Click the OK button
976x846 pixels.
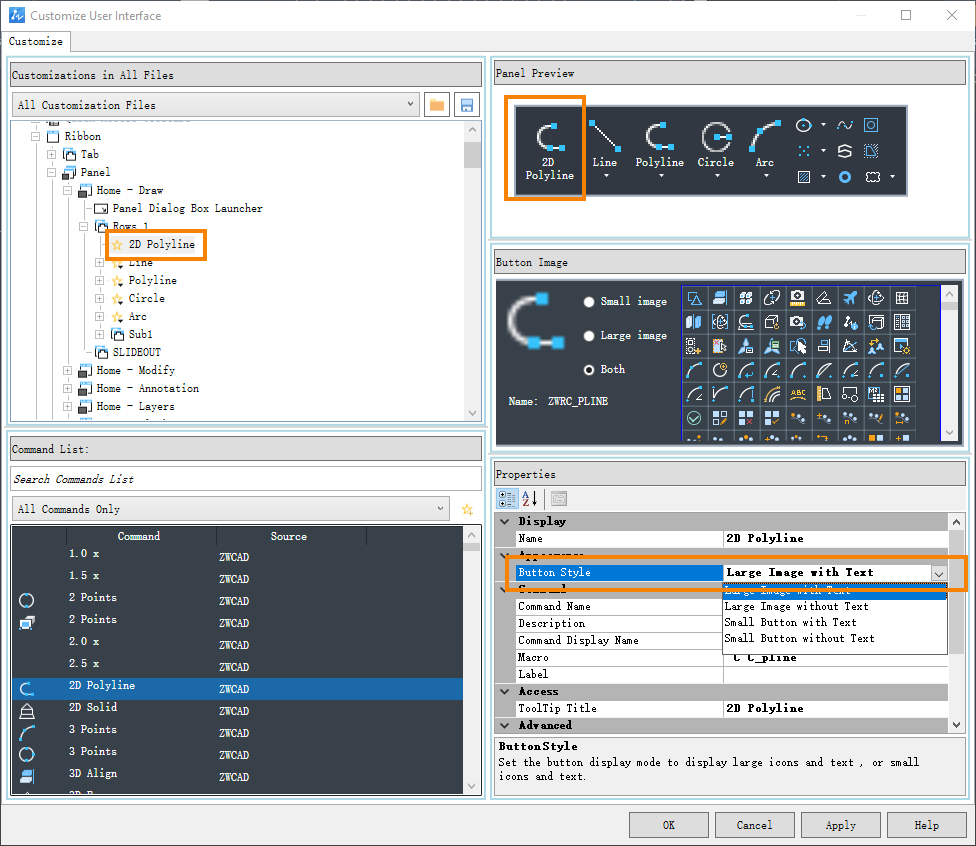click(669, 825)
